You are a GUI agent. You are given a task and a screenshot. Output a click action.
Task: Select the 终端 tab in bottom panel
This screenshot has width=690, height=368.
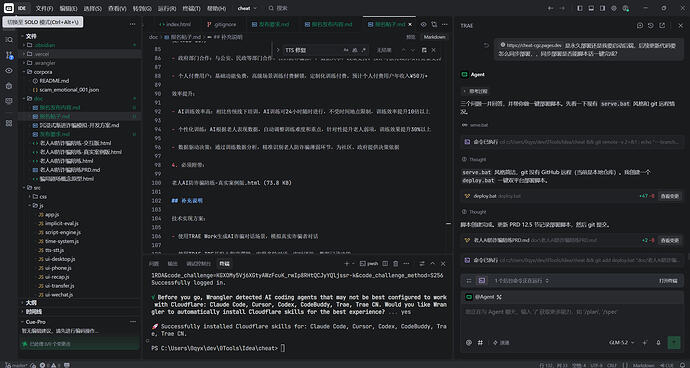pos(224,264)
